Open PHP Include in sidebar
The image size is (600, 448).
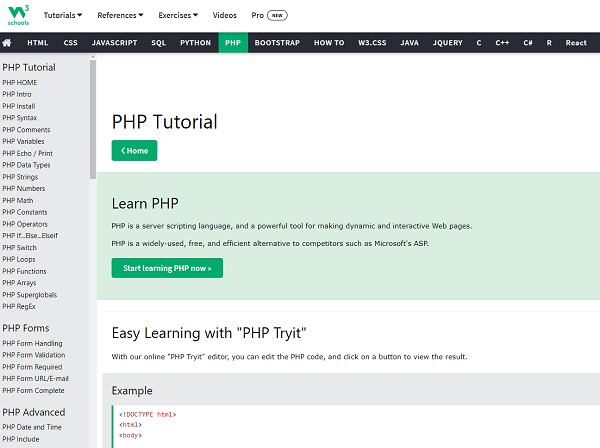(x=21, y=439)
